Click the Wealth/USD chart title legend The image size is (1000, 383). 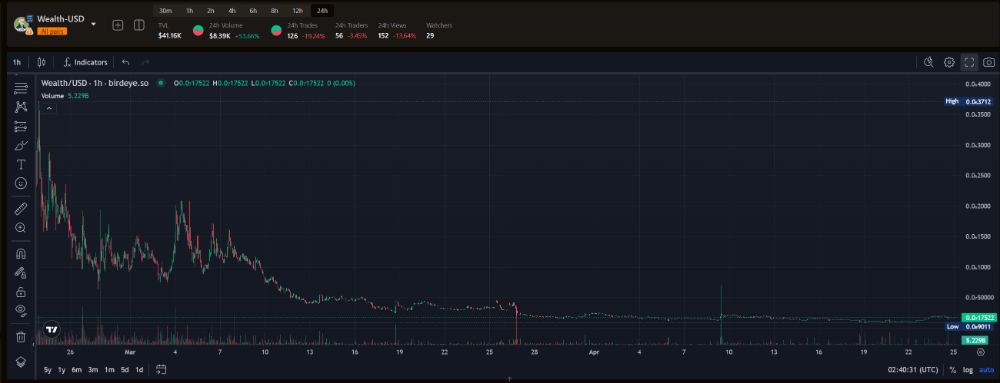click(x=95, y=83)
